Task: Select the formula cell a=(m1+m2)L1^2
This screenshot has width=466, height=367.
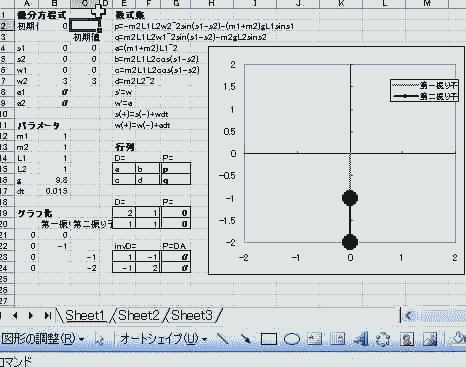Action: point(146,48)
